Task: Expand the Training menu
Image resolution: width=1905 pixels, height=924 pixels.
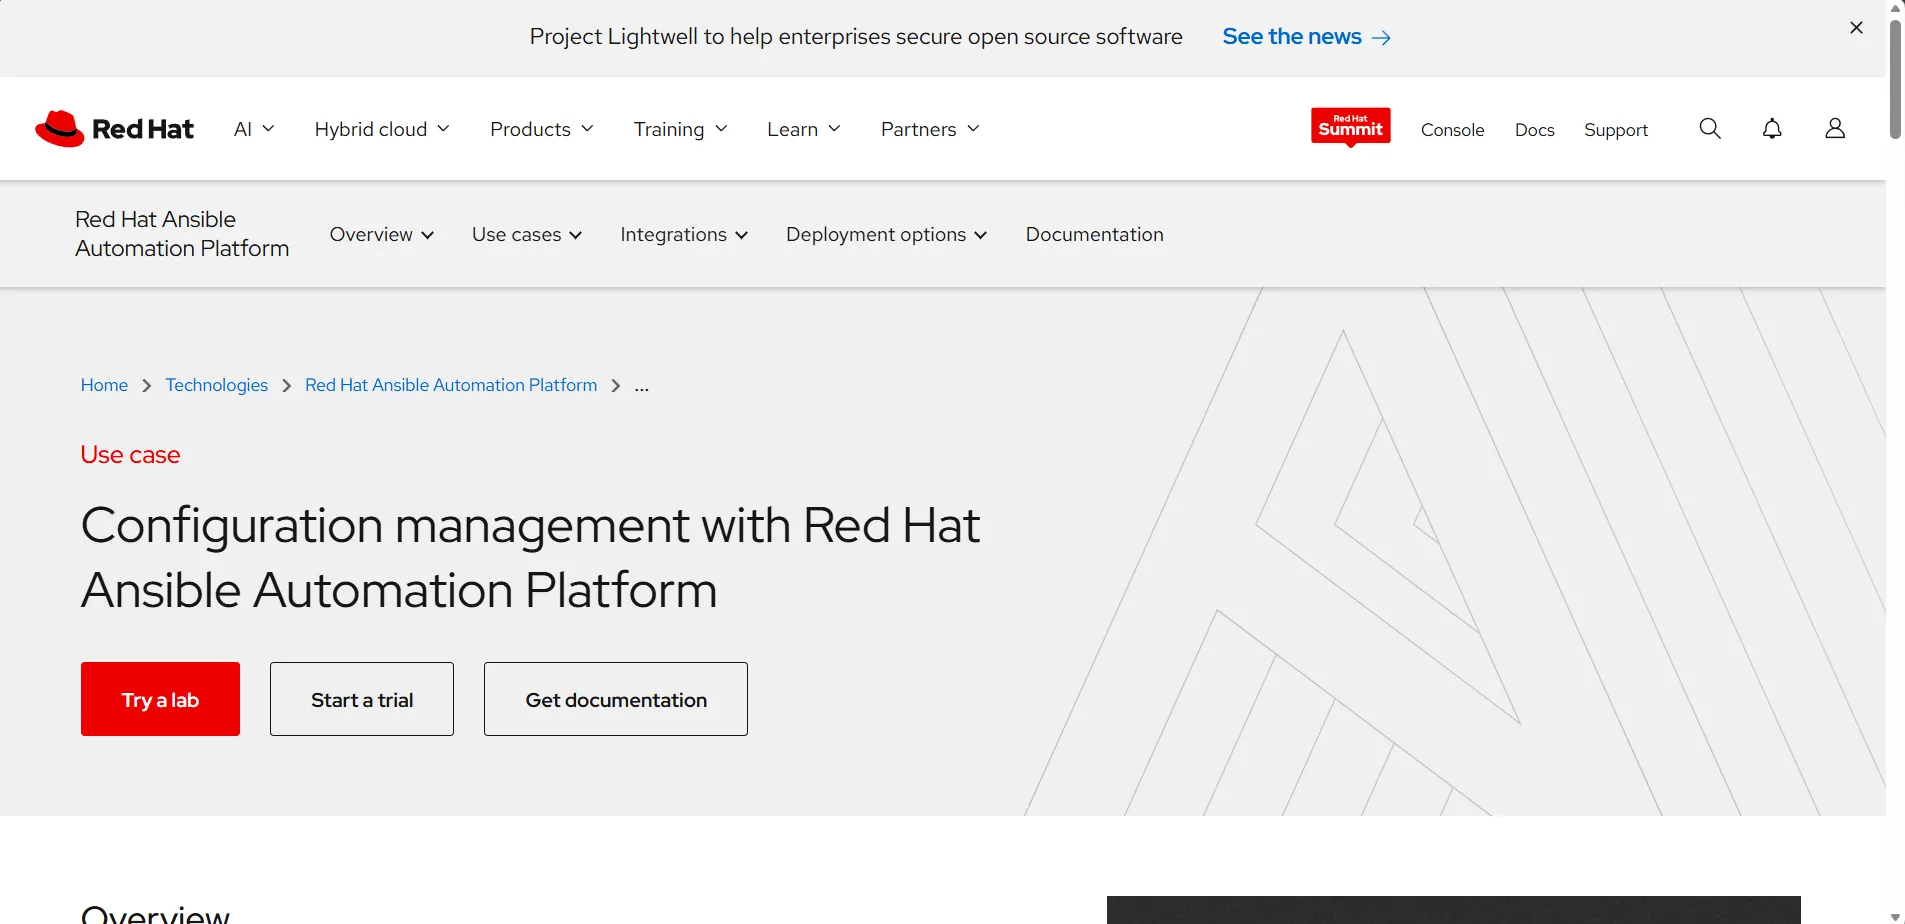Action: pyautogui.click(x=680, y=129)
